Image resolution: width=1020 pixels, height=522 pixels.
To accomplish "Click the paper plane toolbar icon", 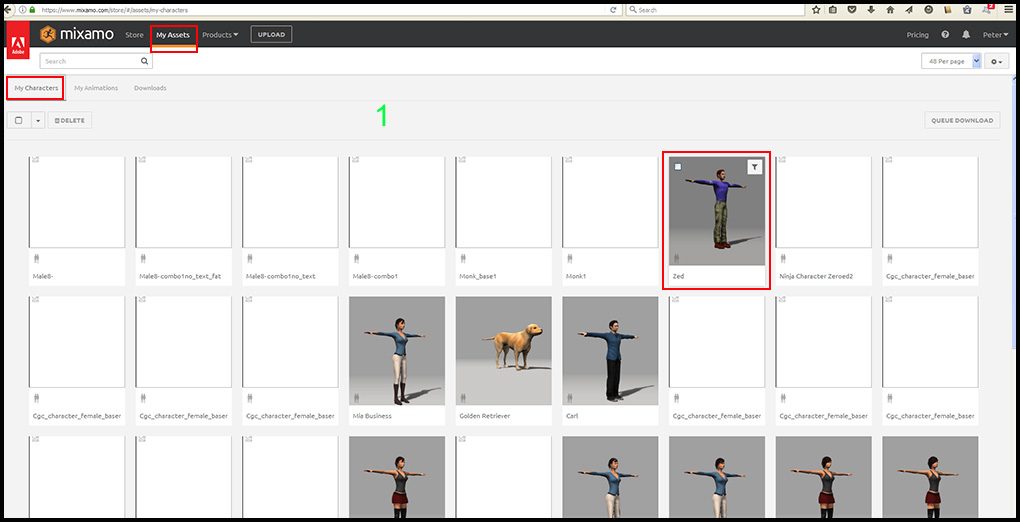I will (x=909, y=10).
